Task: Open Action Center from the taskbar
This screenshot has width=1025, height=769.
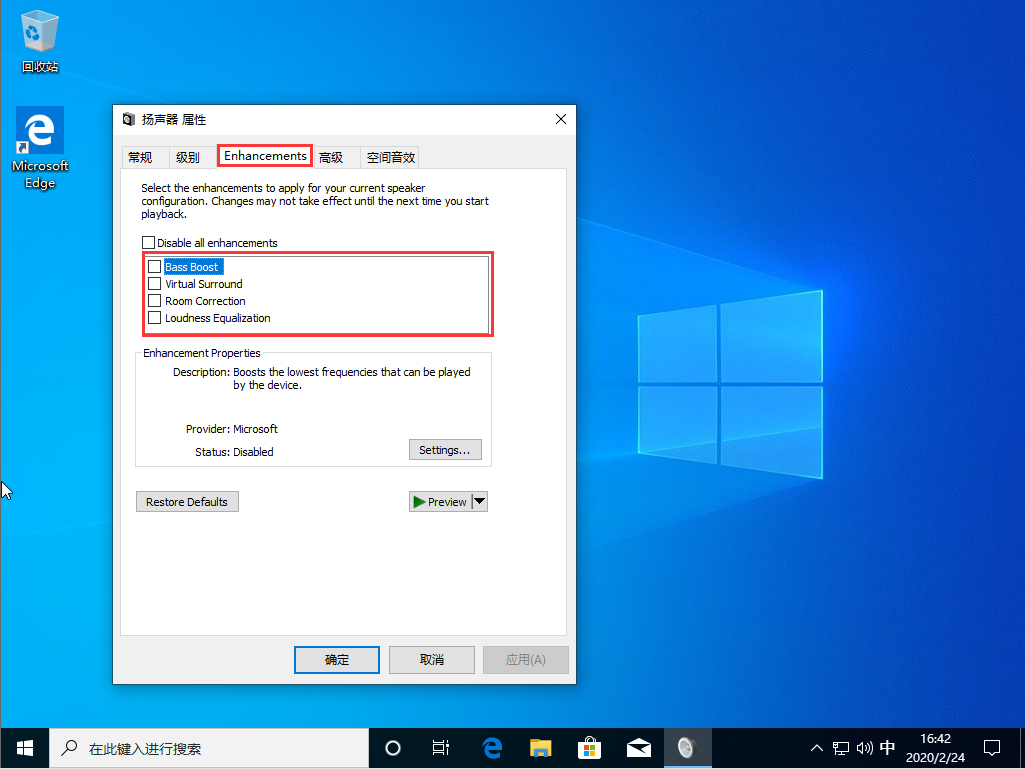Action: coord(992,747)
